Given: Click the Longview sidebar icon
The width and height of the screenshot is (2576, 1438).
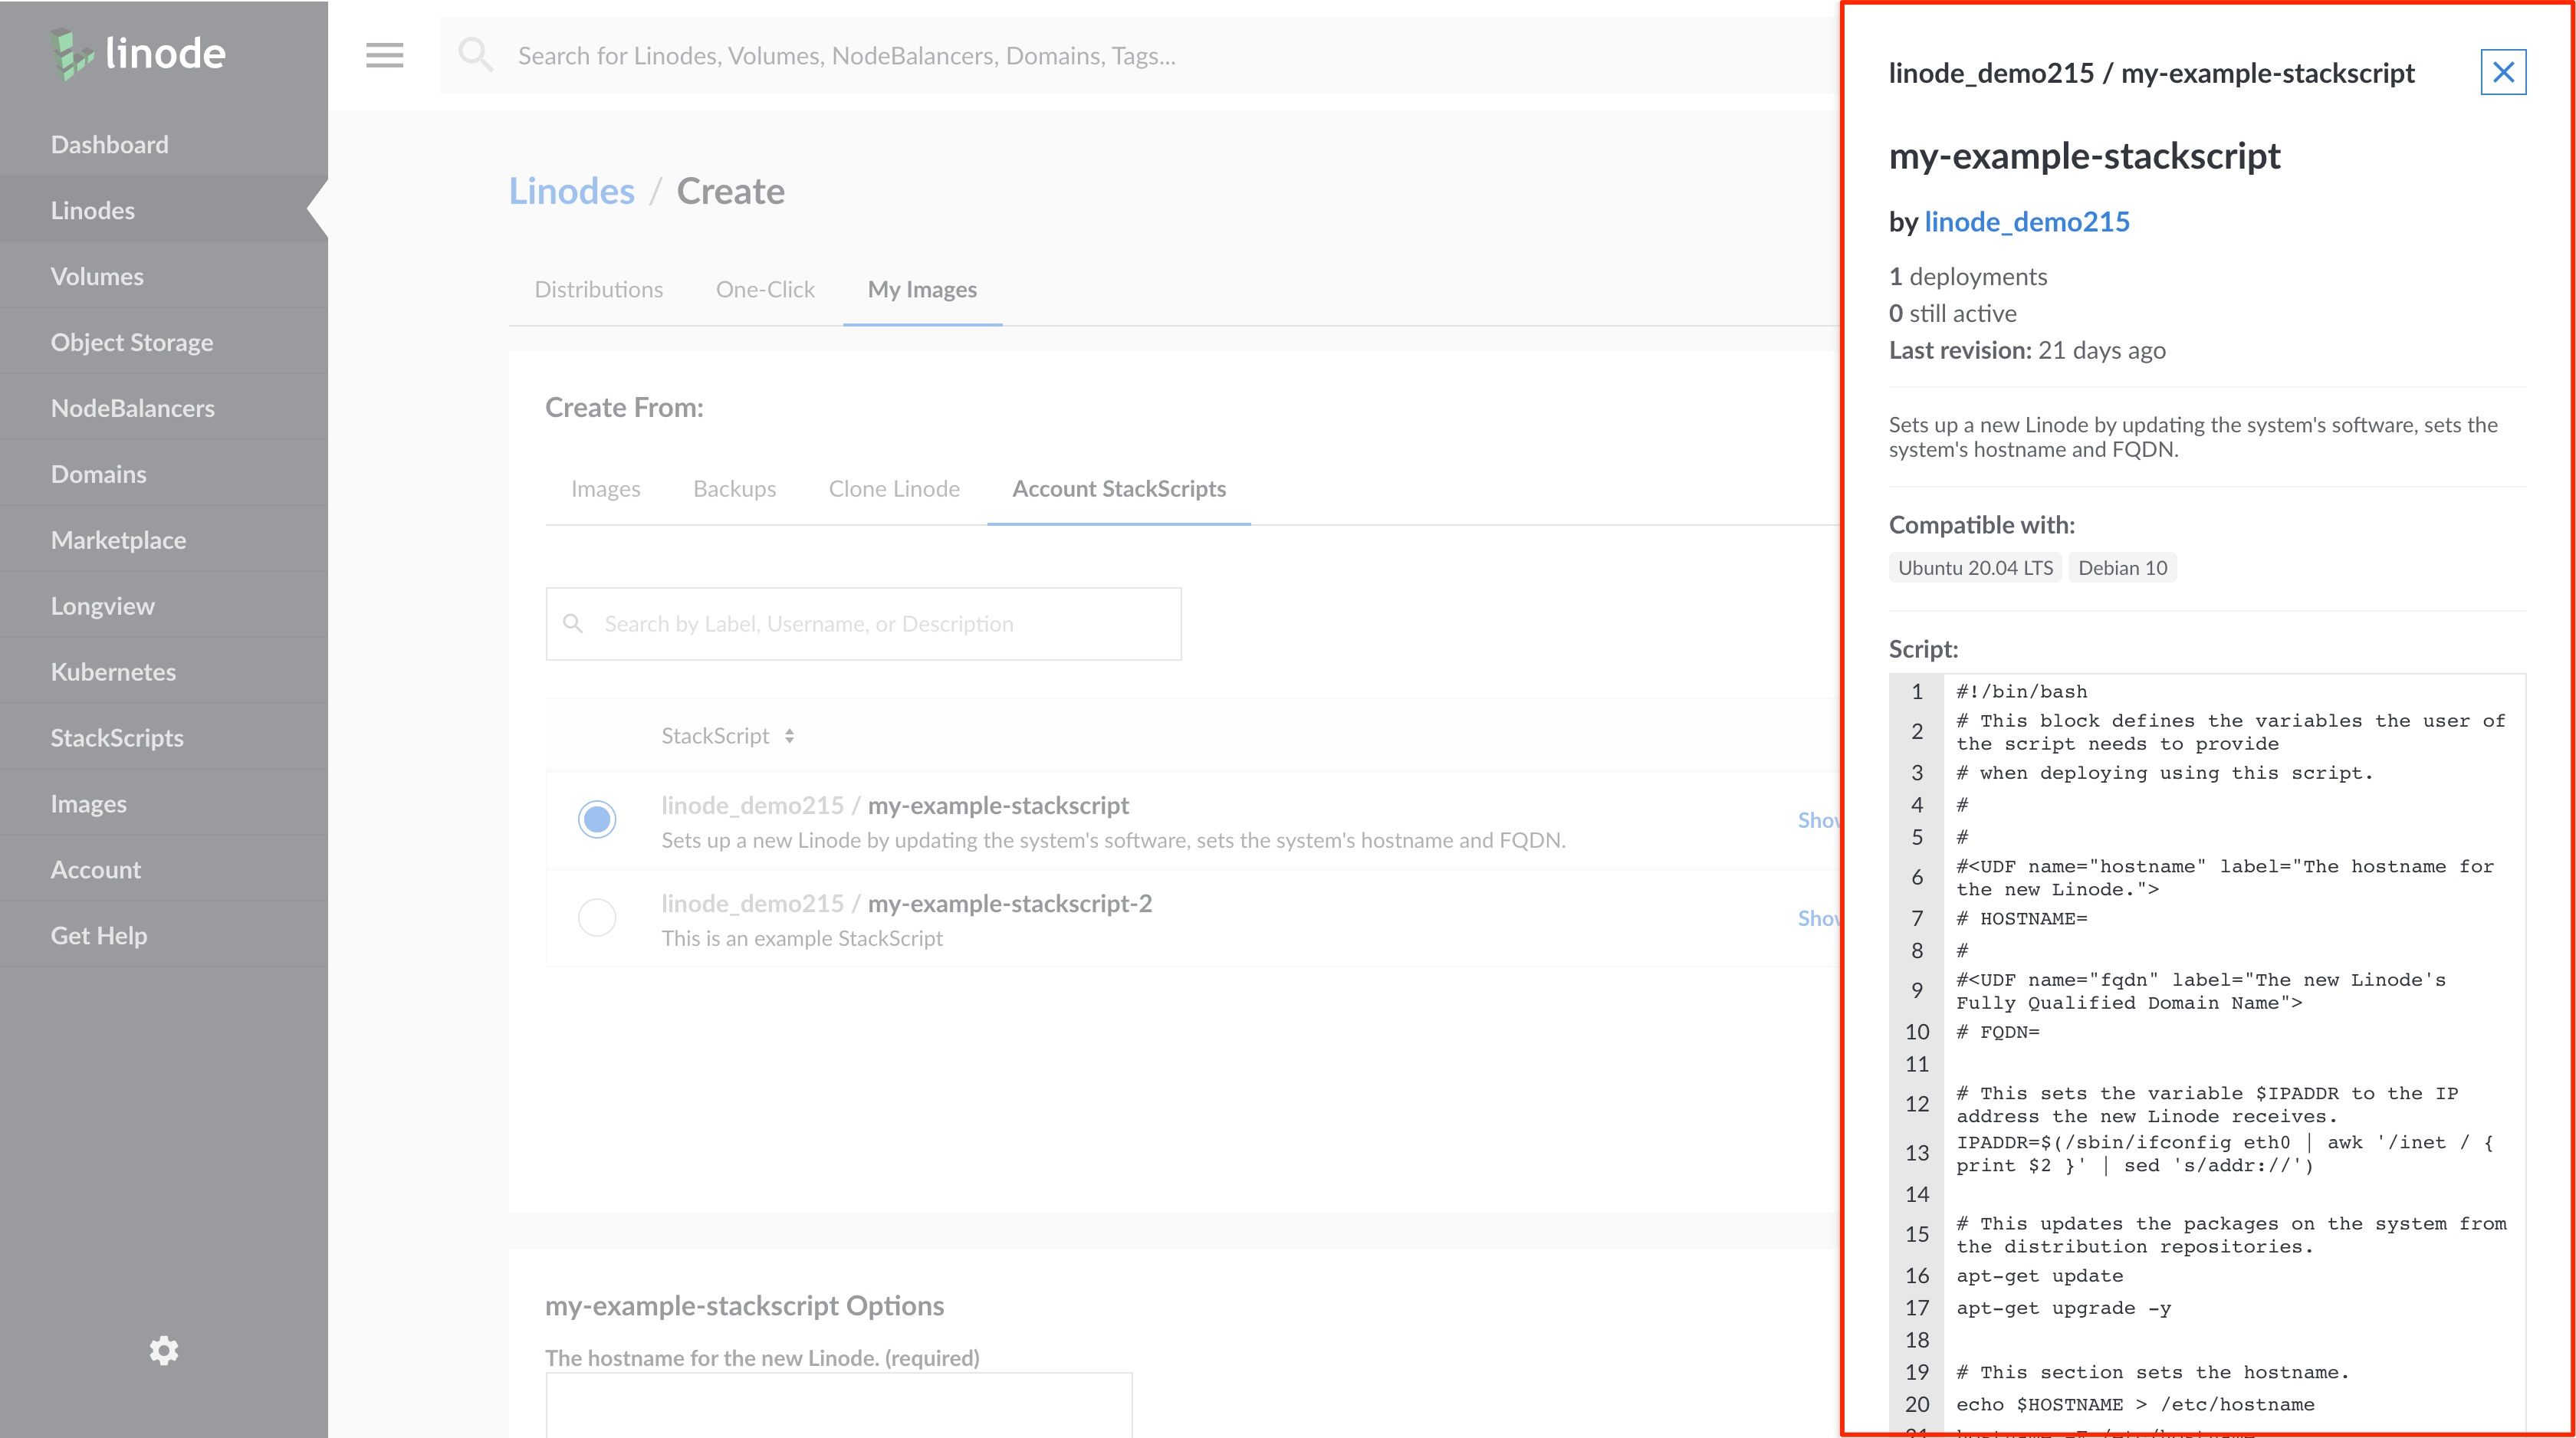Looking at the screenshot, I should click(101, 605).
